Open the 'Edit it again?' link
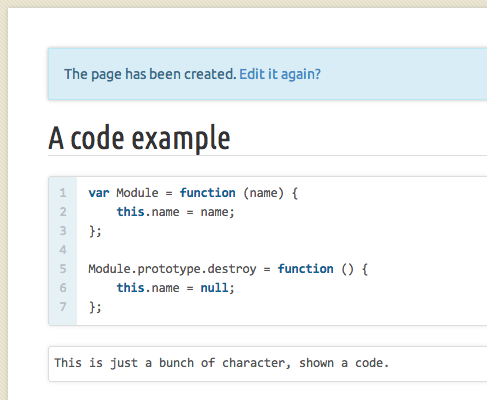 point(280,74)
